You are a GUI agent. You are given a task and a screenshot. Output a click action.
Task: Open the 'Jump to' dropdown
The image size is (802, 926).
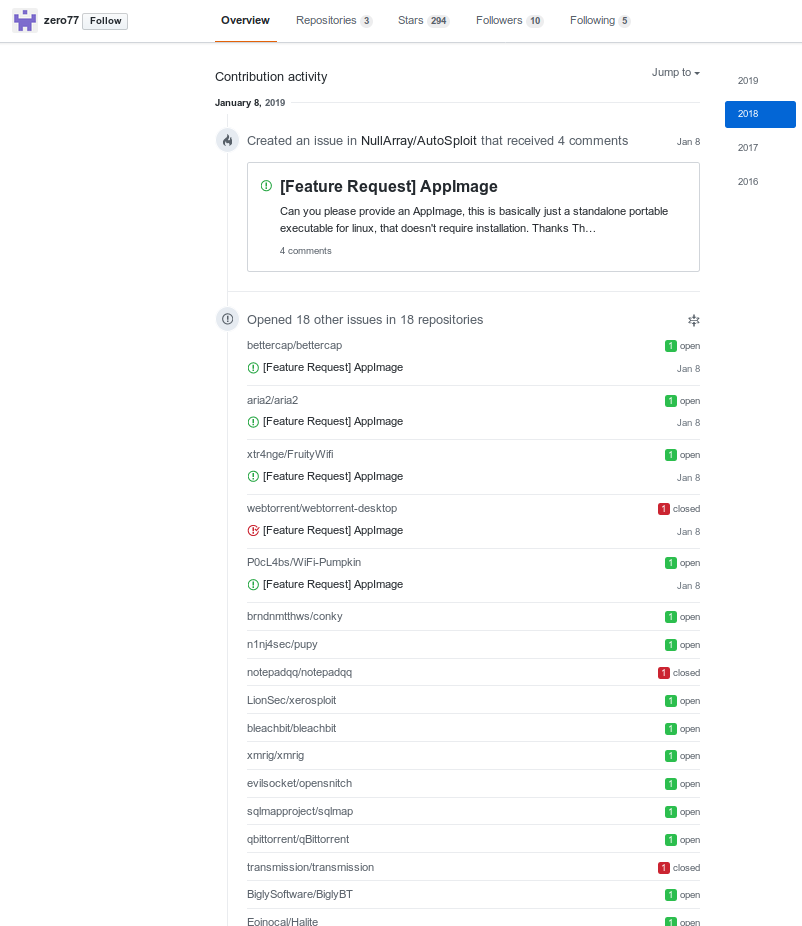click(x=675, y=72)
